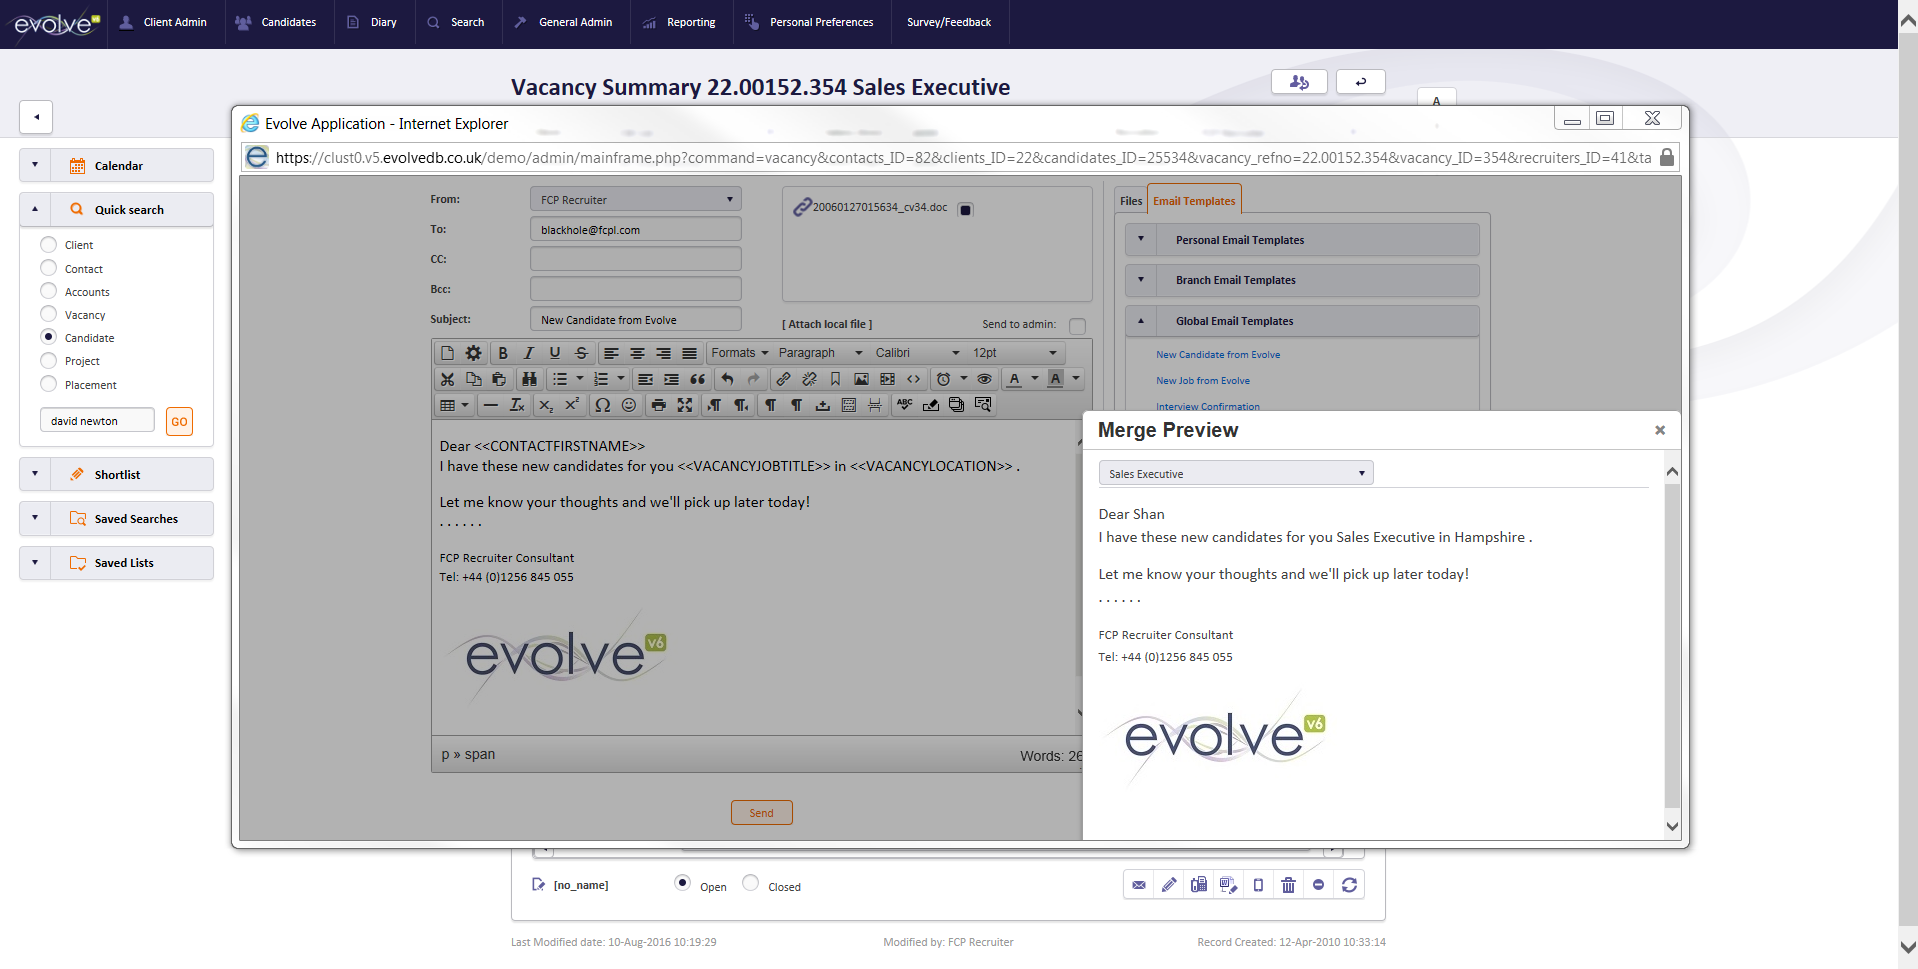Open the New Job from Evolve template

tap(1203, 380)
